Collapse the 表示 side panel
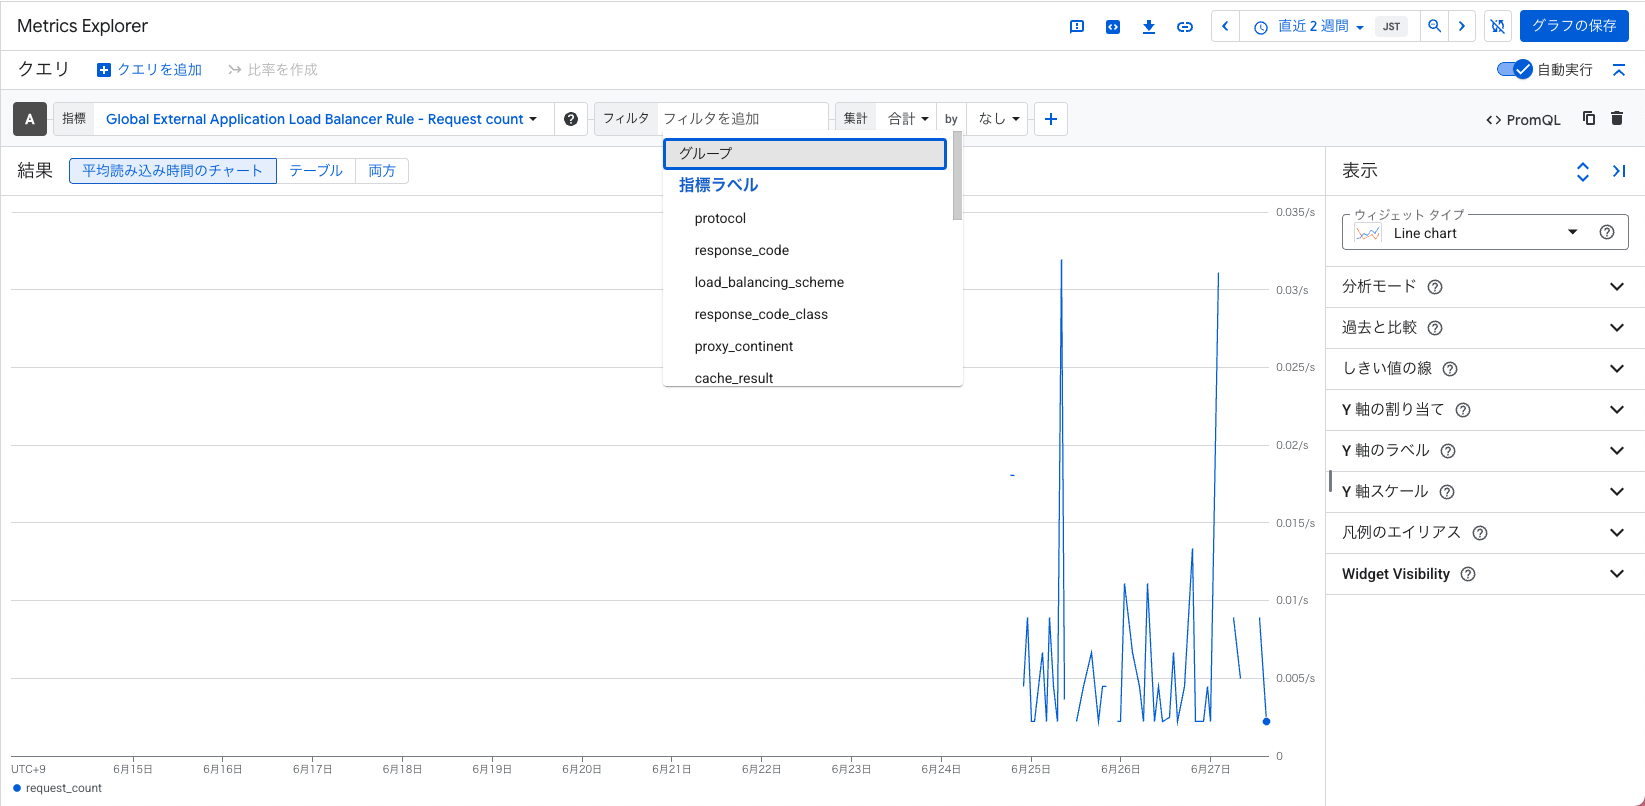The image size is (1645, 806). pos(1619,171)
